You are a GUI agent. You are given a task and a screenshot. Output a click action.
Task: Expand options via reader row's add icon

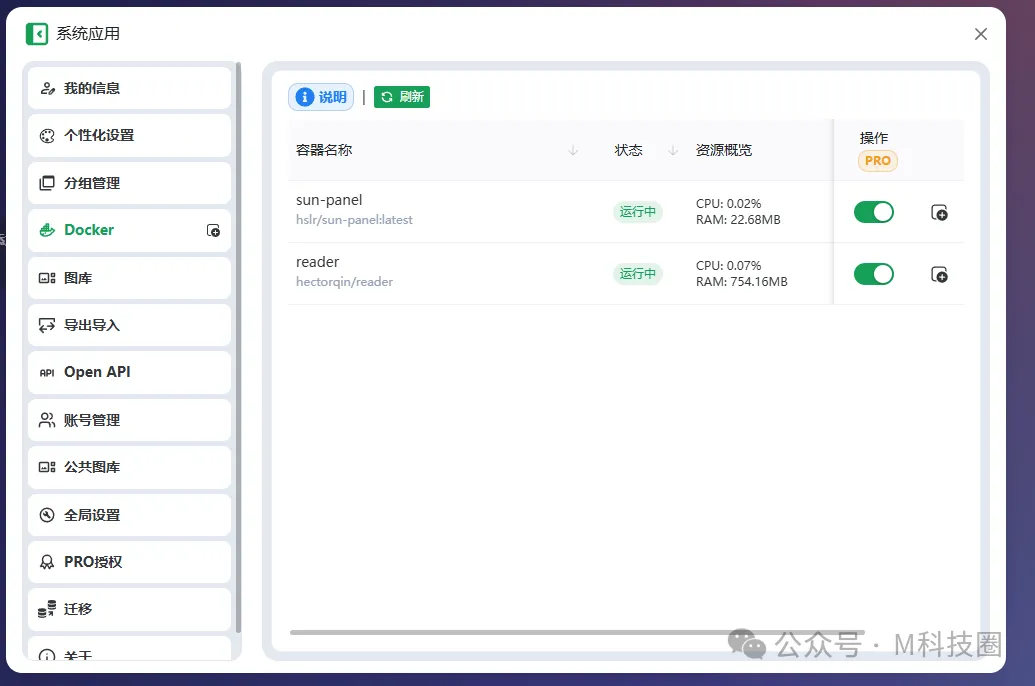click(939, 274)
